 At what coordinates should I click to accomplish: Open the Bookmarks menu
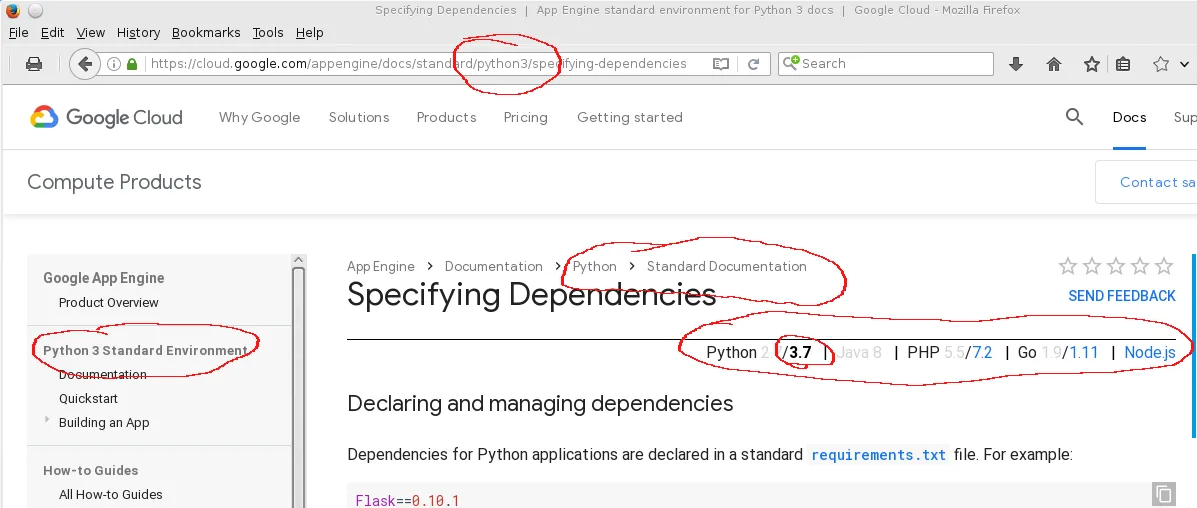coord(206,33)
